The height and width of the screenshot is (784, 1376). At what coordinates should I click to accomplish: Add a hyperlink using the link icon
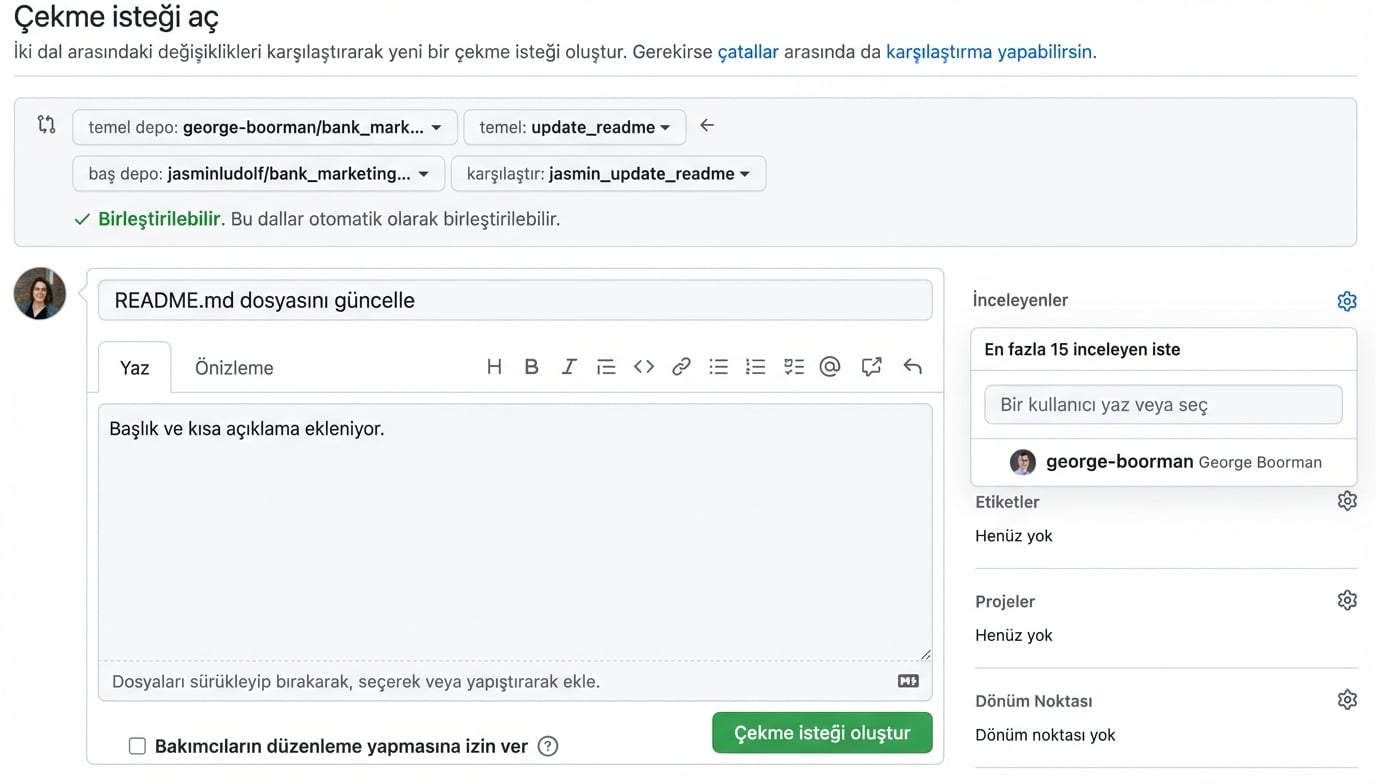coord(681,366)
